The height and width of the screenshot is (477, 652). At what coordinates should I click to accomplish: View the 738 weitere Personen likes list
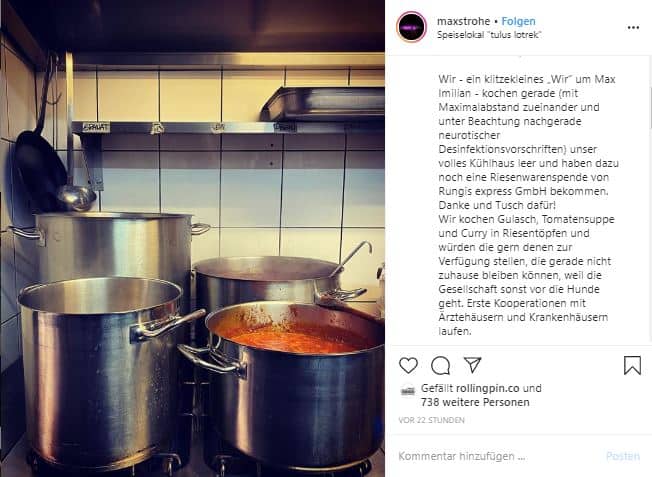[x=475, y=402]
